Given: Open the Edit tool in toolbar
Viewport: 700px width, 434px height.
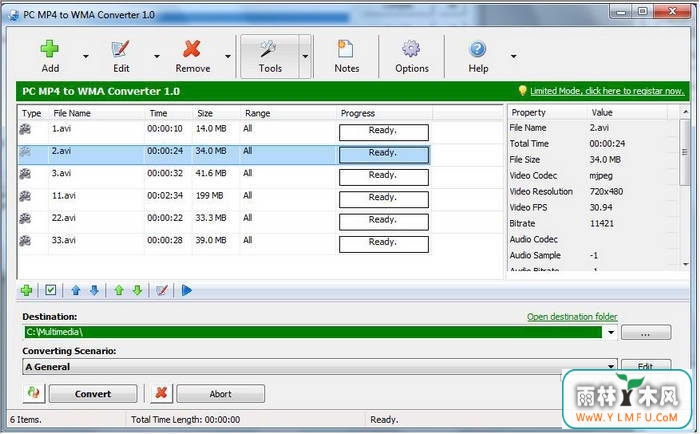Looking at the screenshot, I should coord(121,57).
